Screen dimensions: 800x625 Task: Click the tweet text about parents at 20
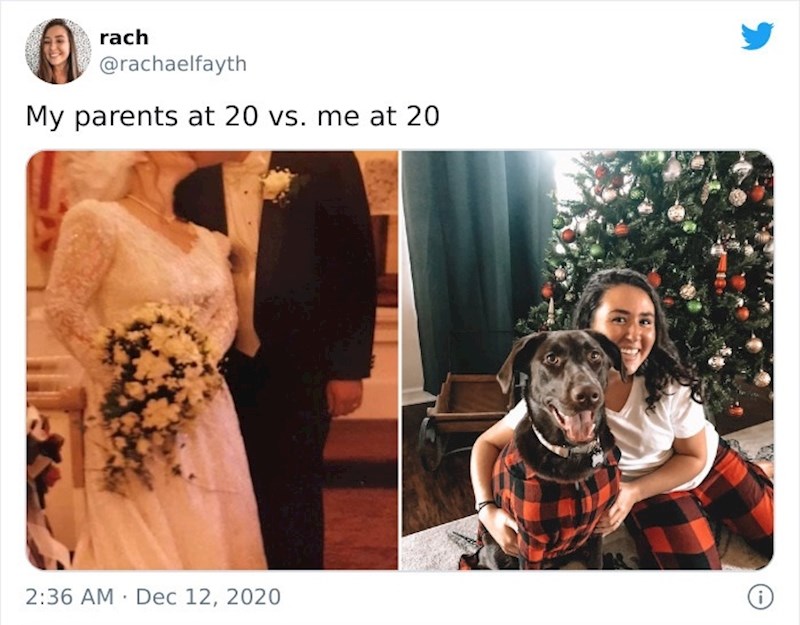click(232, 116)
